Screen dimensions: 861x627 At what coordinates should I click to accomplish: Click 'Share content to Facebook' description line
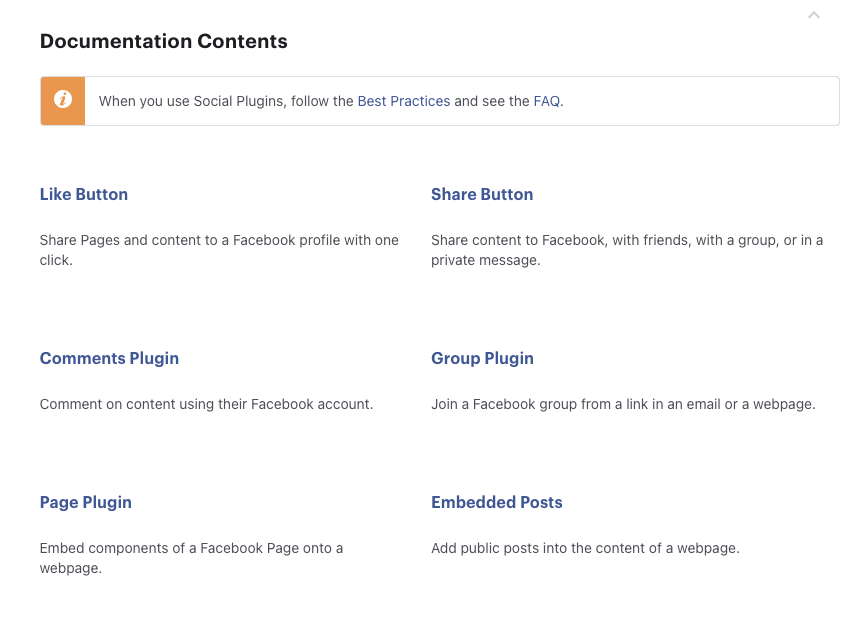point(627,240)
